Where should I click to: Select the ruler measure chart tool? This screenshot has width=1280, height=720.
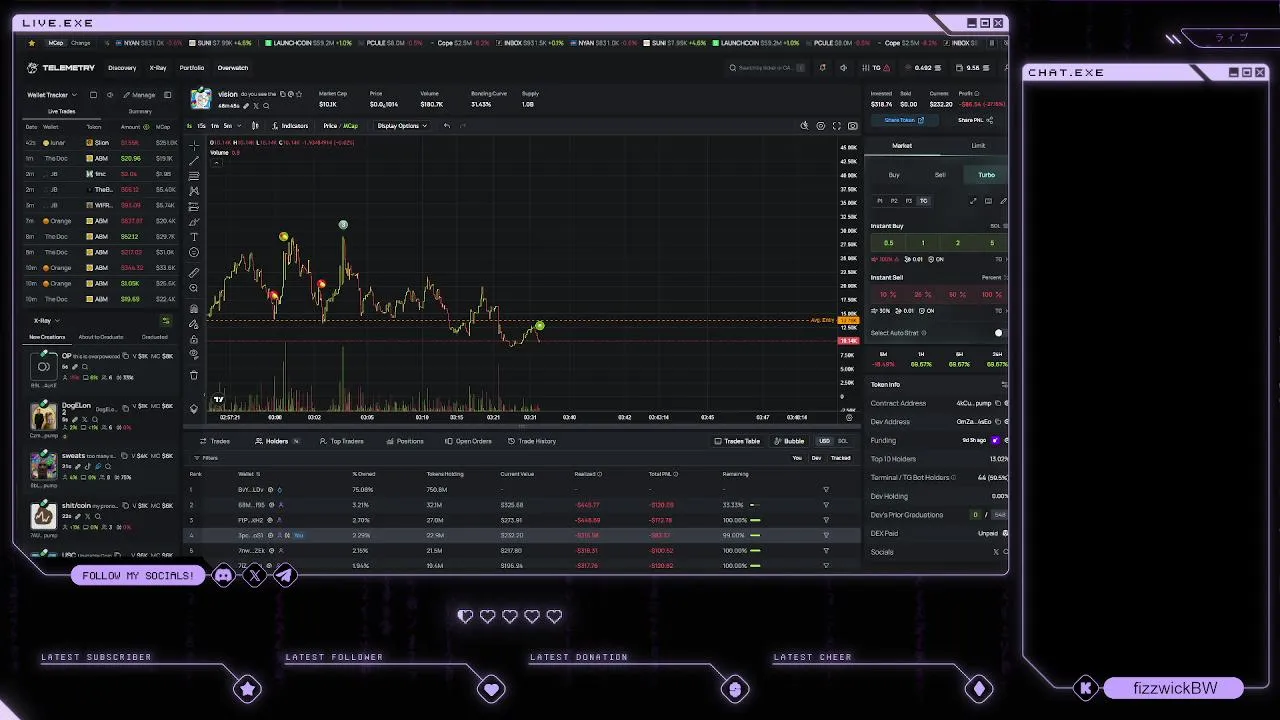coord(194,272)
